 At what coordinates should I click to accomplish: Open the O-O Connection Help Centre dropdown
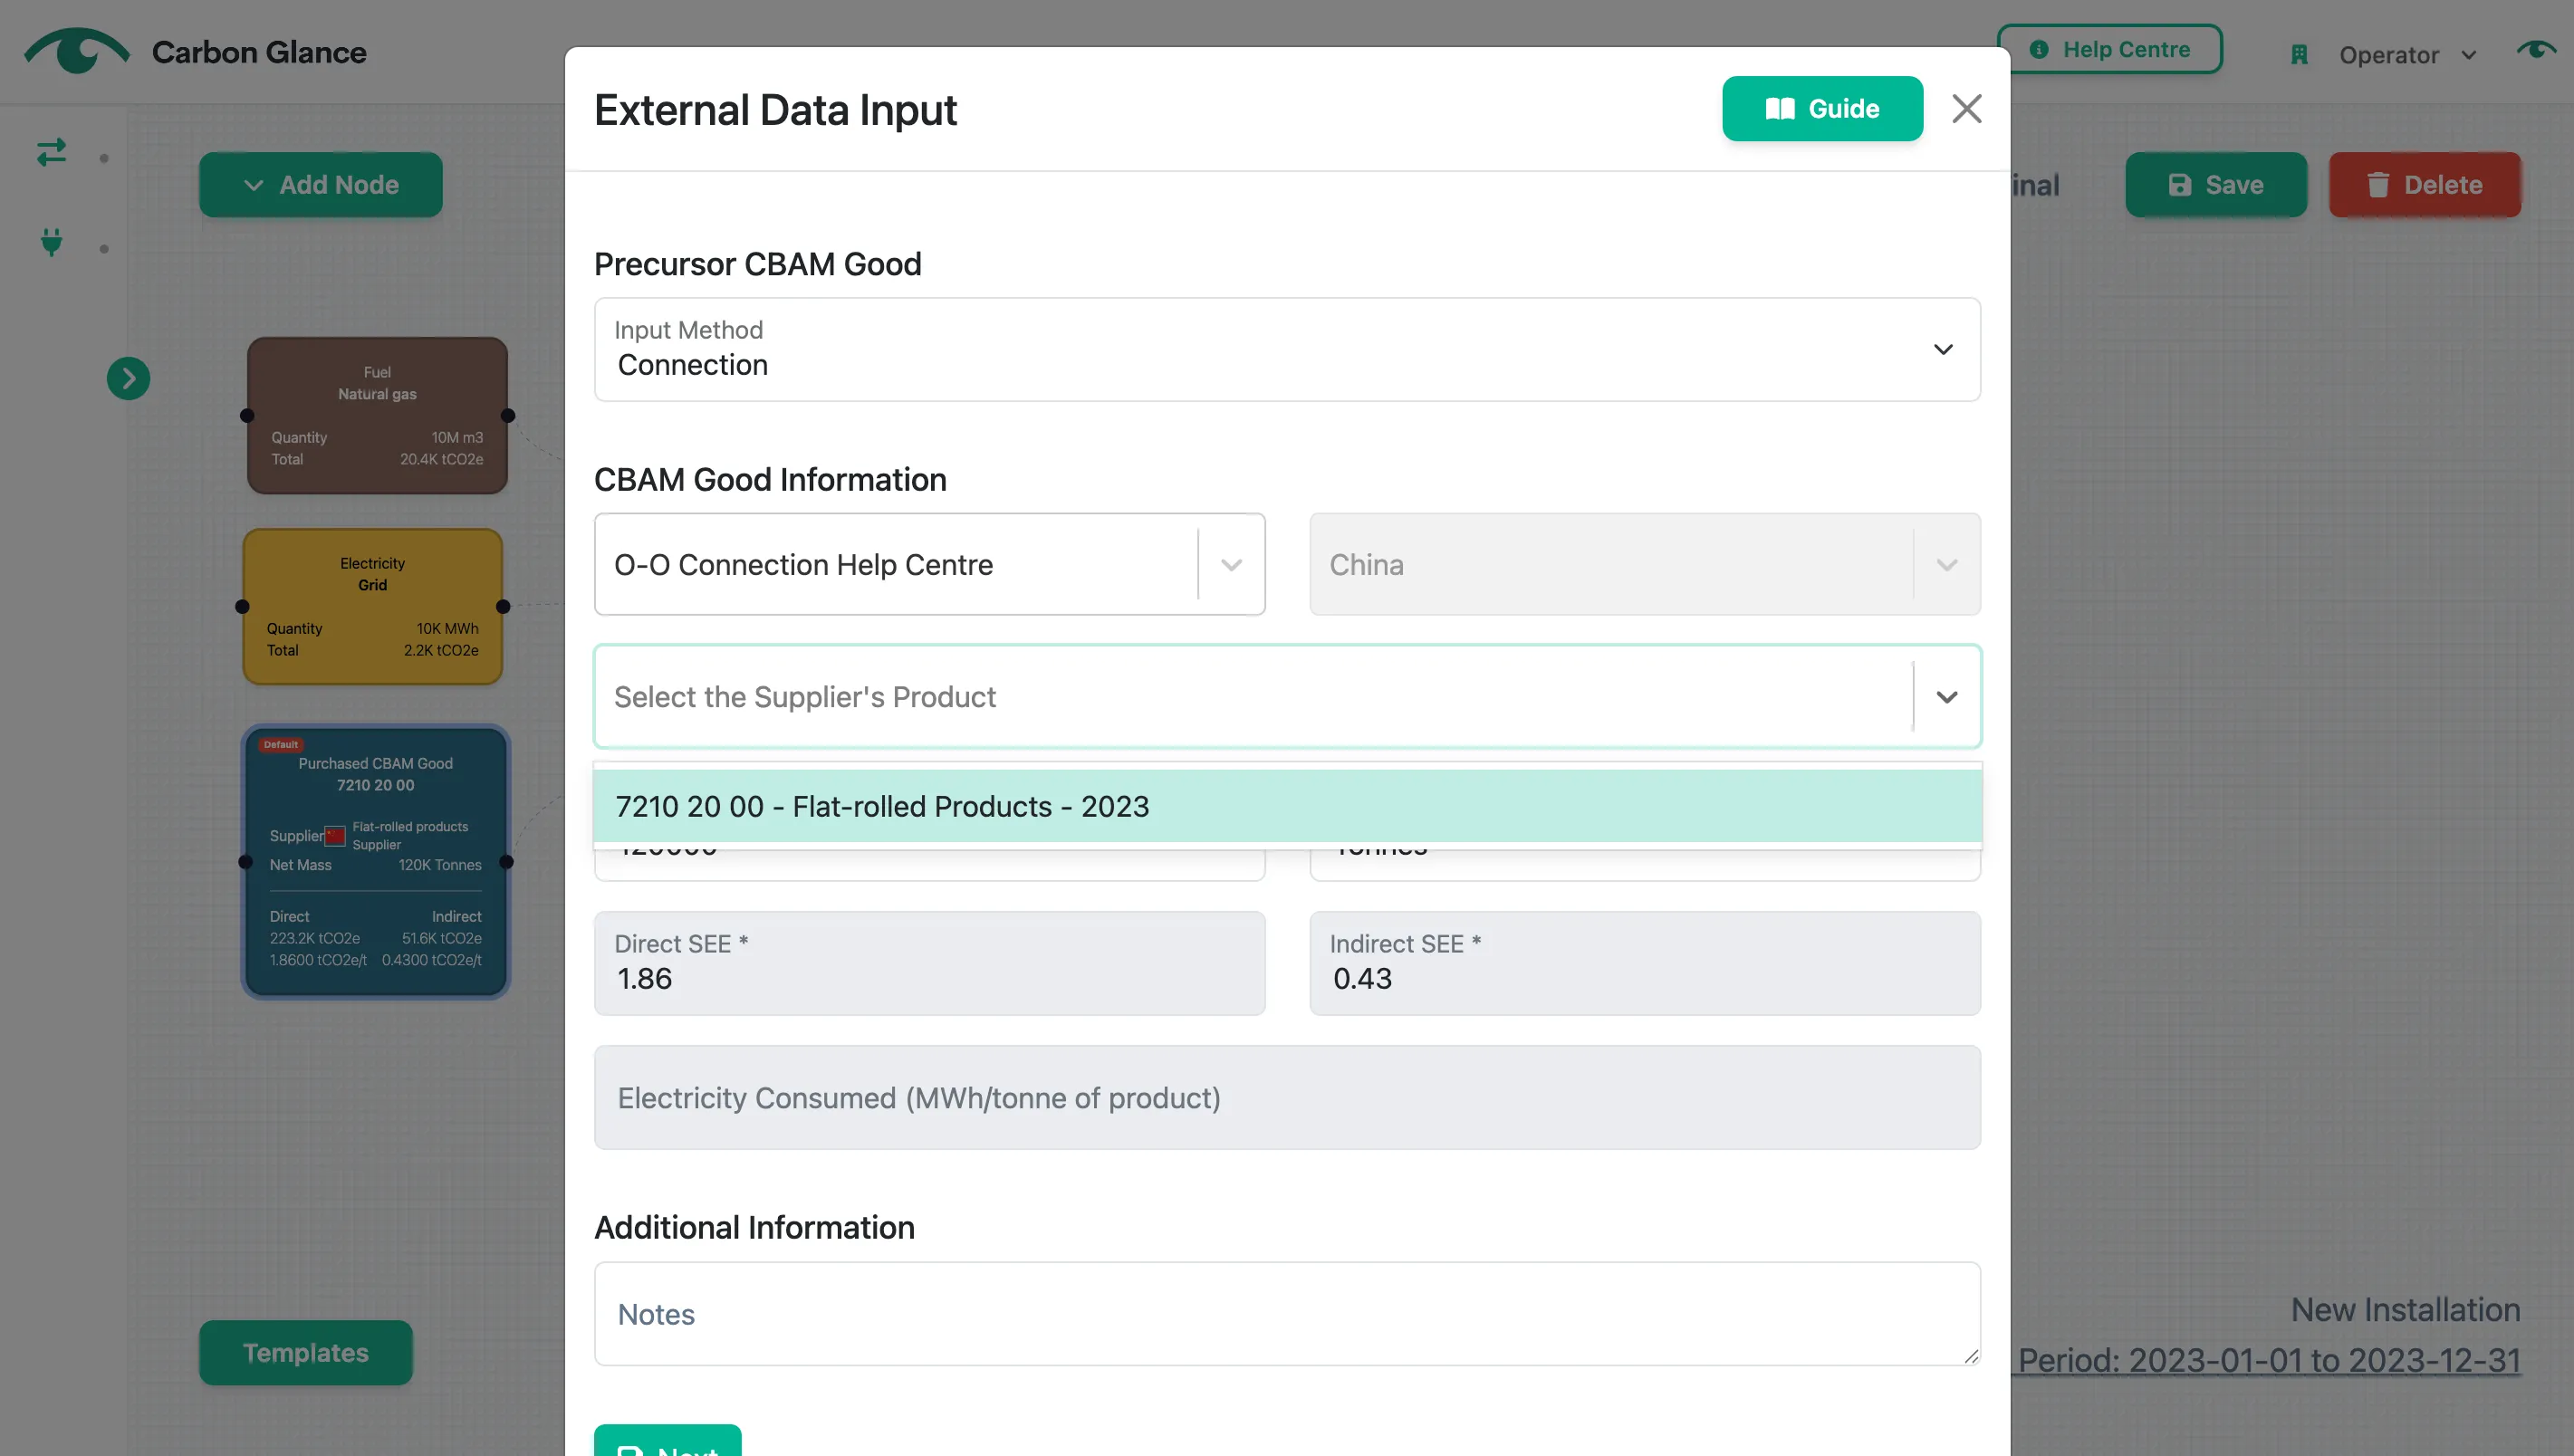929,564
